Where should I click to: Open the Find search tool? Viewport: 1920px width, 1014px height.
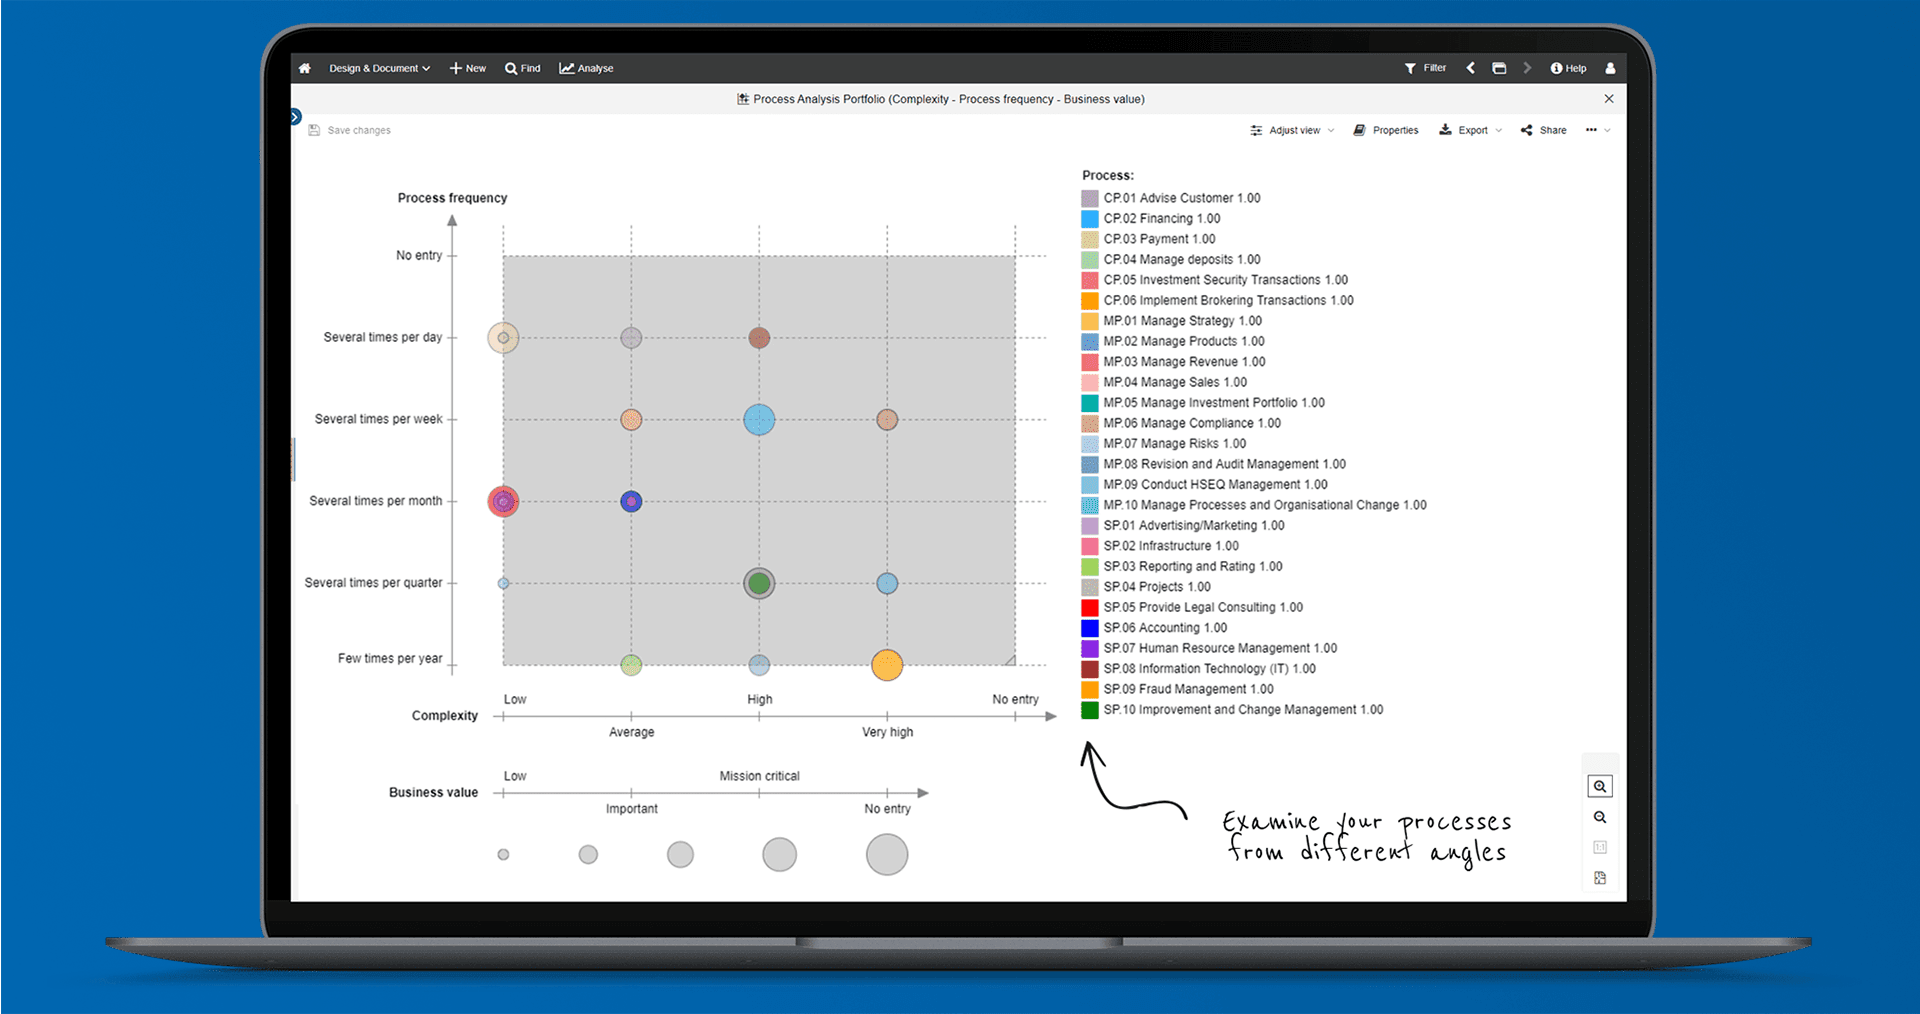click(522, 68)
